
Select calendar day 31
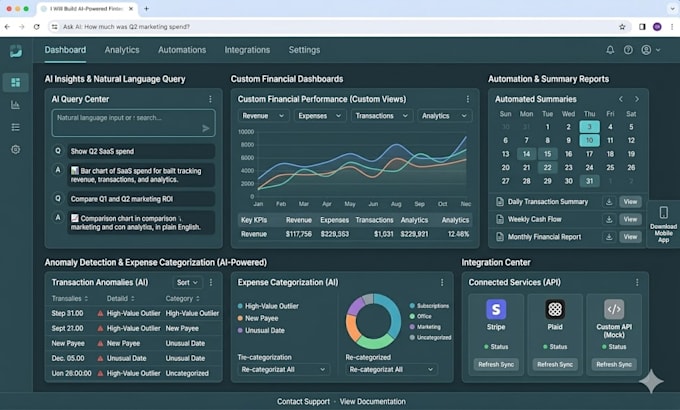(x=589, y=181)
